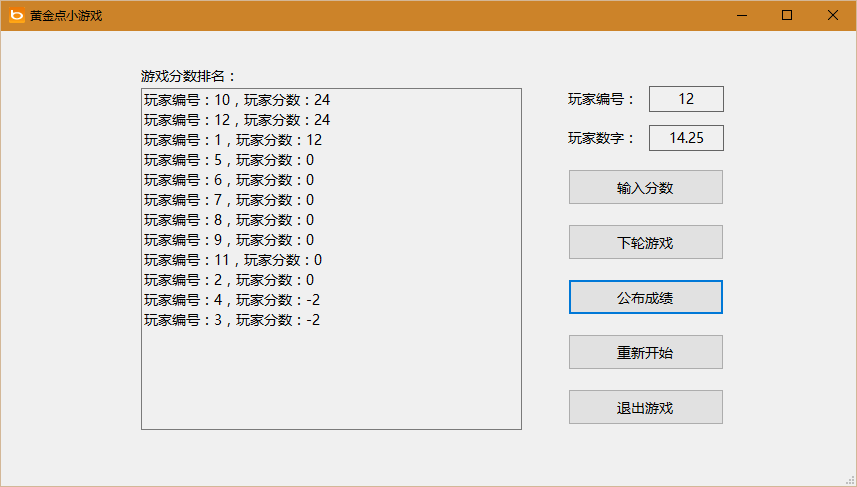Restart the game via 重新开始 button
The width and height of the screenshot is (857, 487).
coord(645,353)
